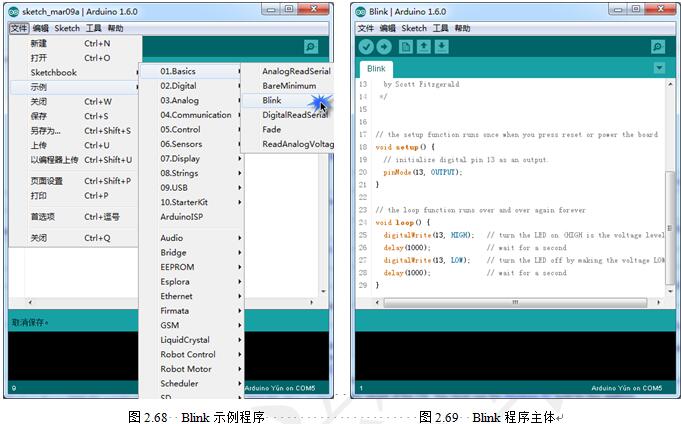
Task: Expand Robot Motor library examples
Action: pos(191,369)
